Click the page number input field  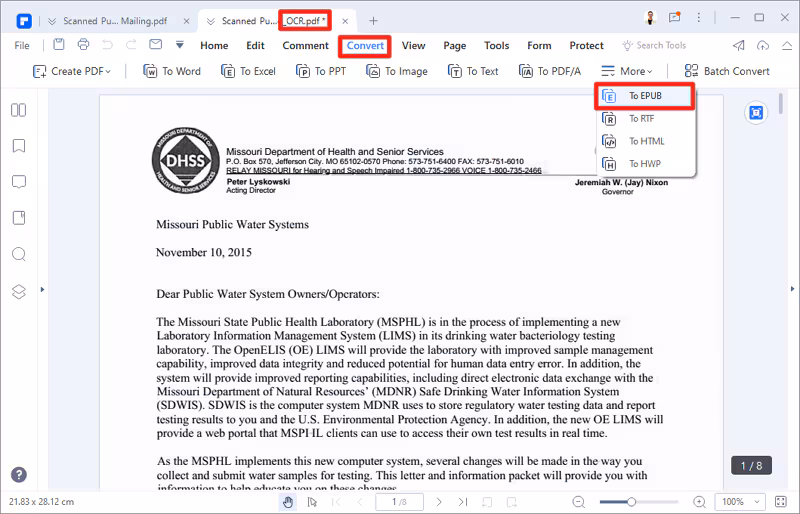pos(399,502)
